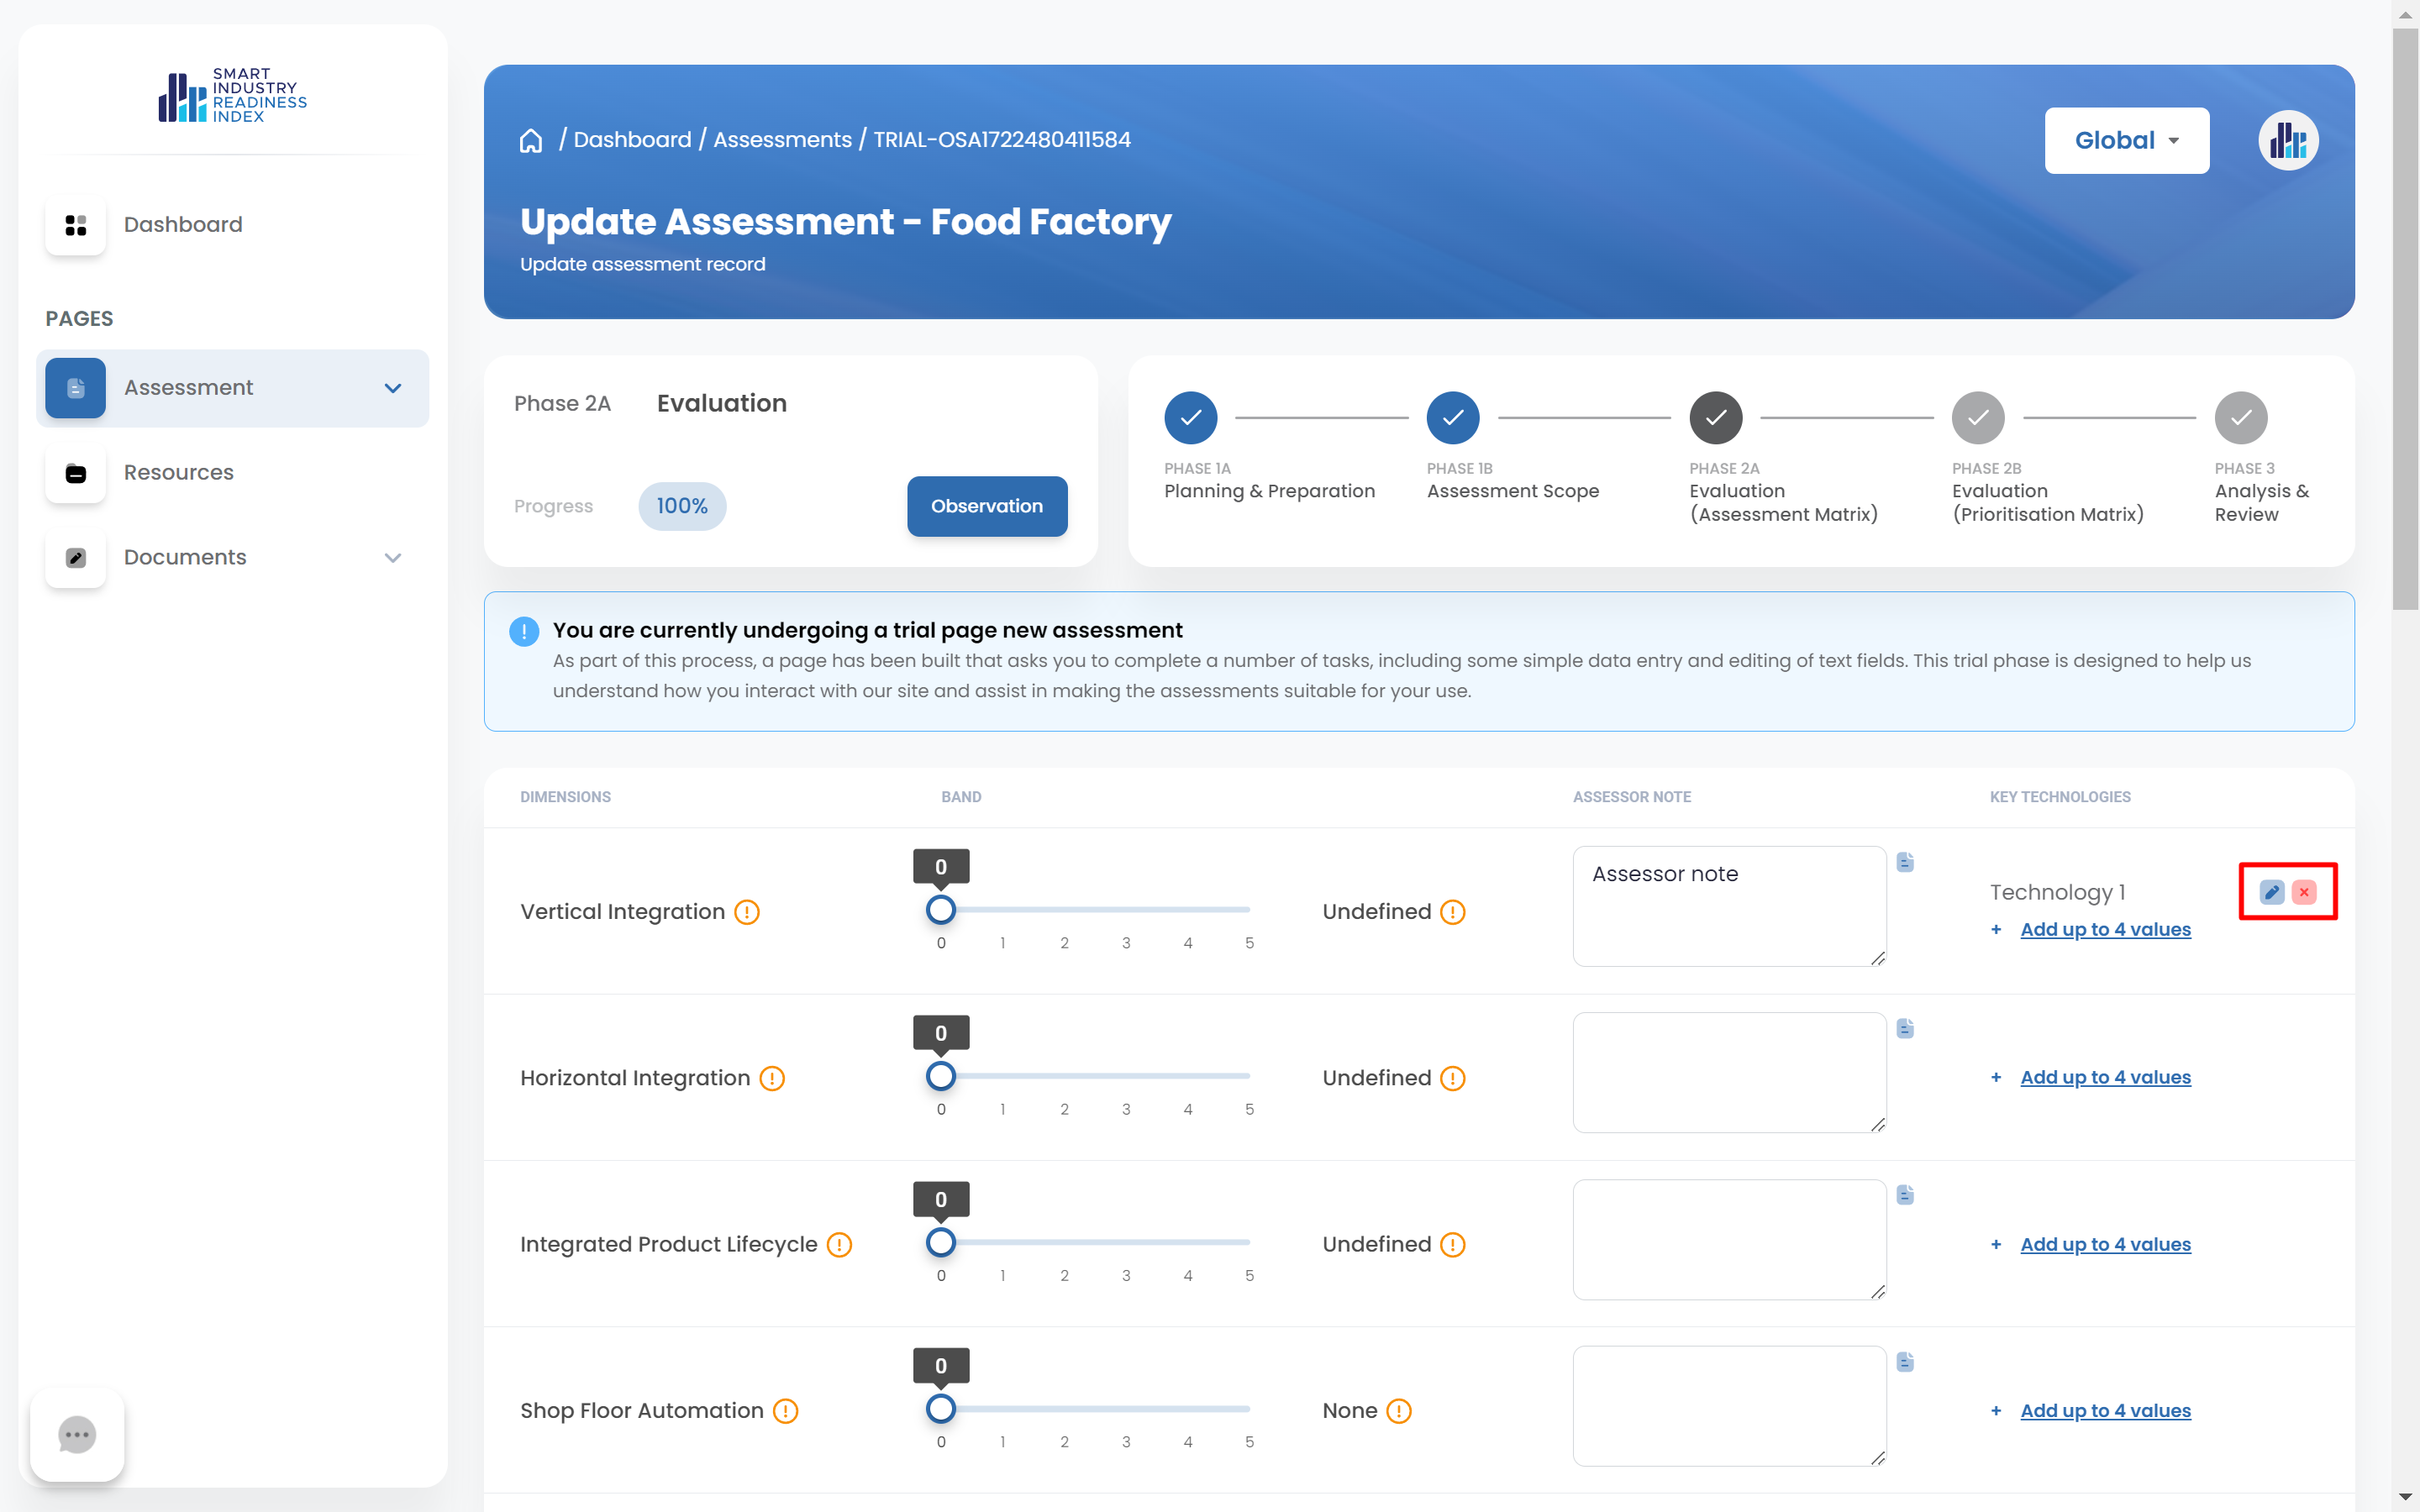Open Resources page in sidebar
This screenshot has width=2420, height=1512.
coord(178,472)
